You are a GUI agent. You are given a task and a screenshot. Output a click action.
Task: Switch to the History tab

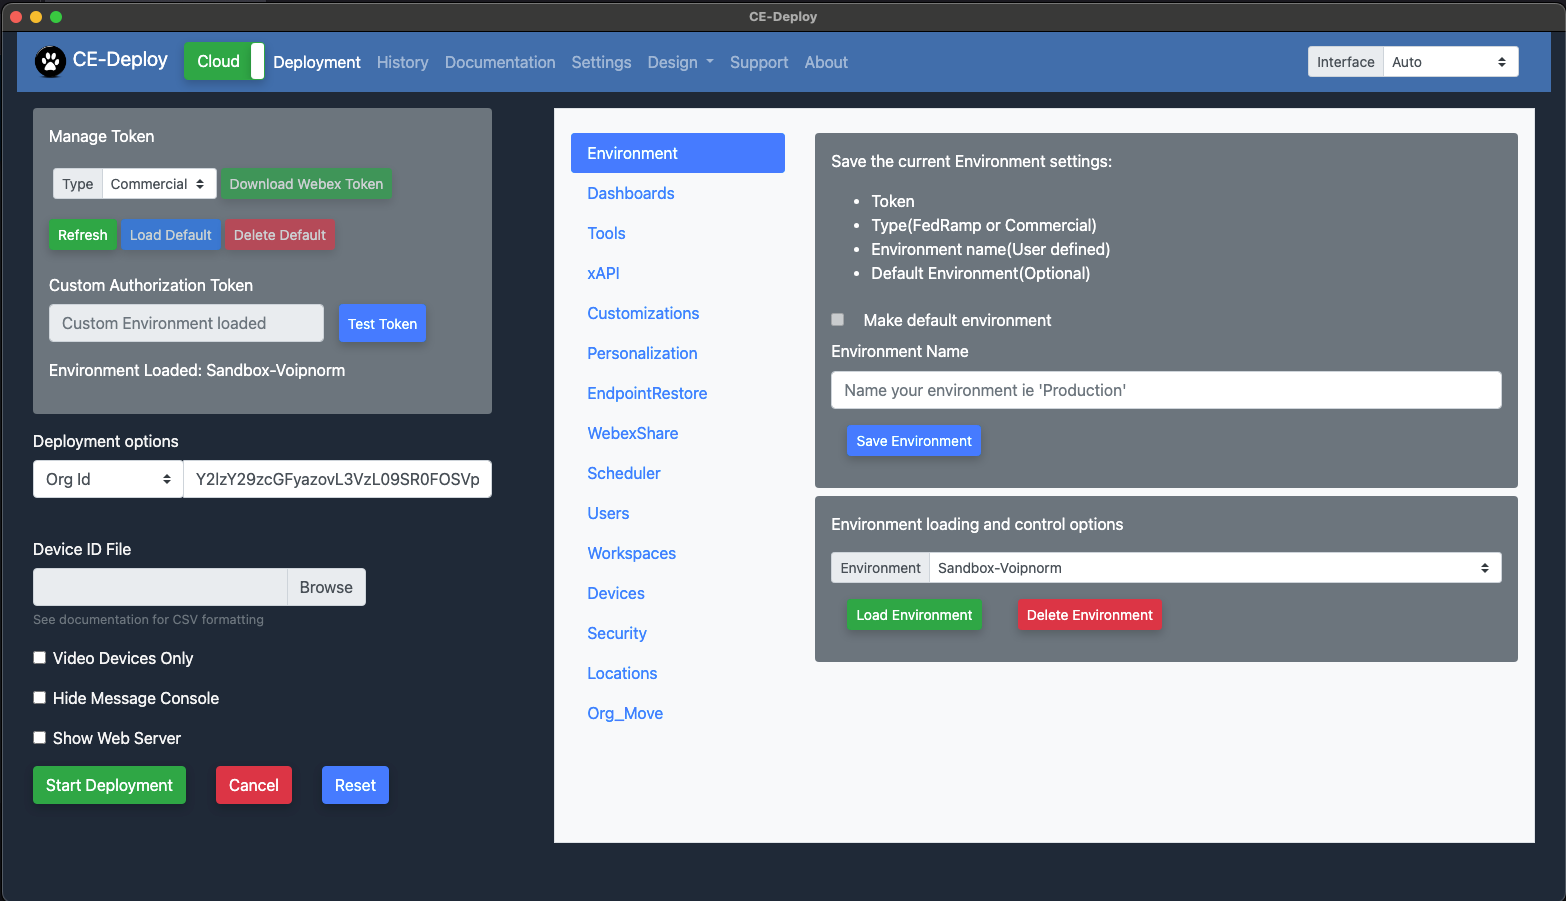[402, 62]
